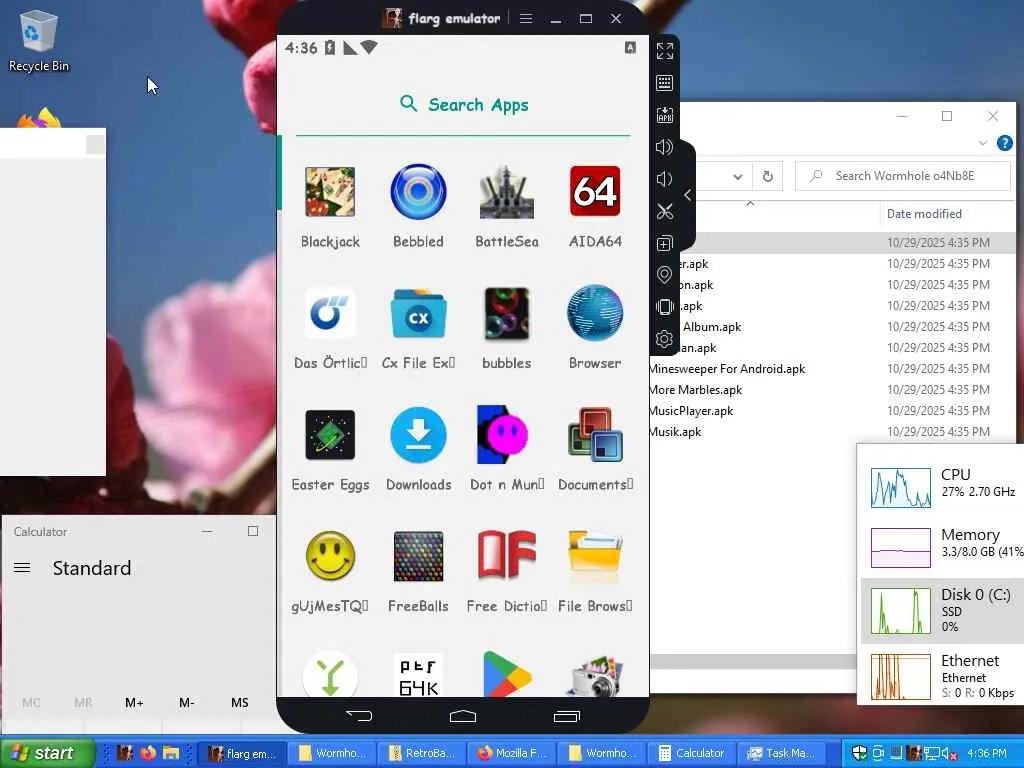
Task: Select CPU in Task Manager performance list
Action: tap(942, 487)
